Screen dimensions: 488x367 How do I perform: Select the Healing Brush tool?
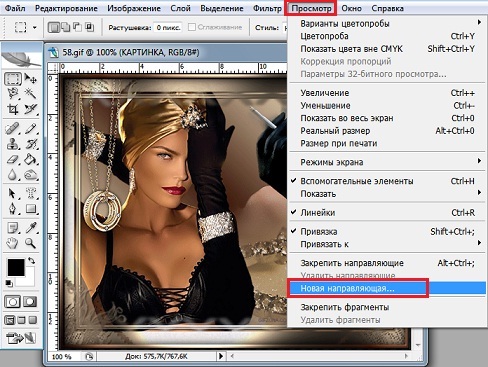pyautogui.click(x=13, y=129)
